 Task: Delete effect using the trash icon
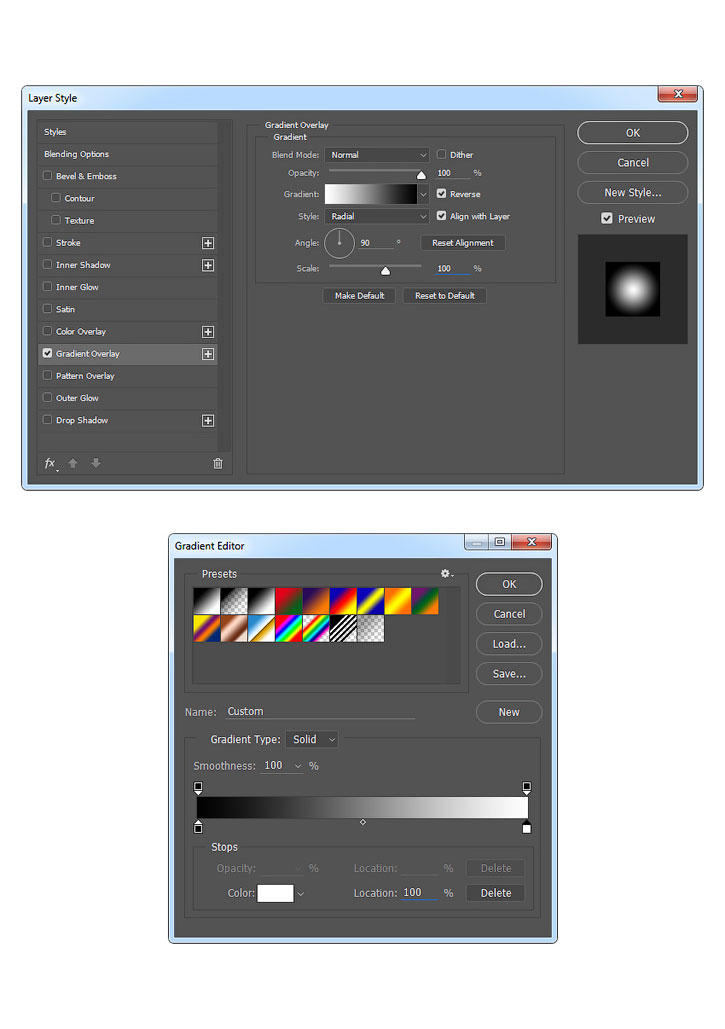tap(218, 463)
